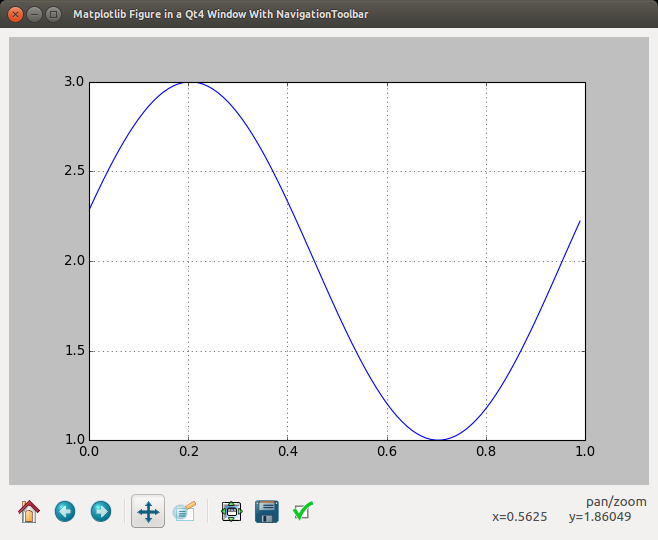Click the x-axis 1.0 tick label
This screenshot has width=658, height=540.
click(x=585, y=451)
